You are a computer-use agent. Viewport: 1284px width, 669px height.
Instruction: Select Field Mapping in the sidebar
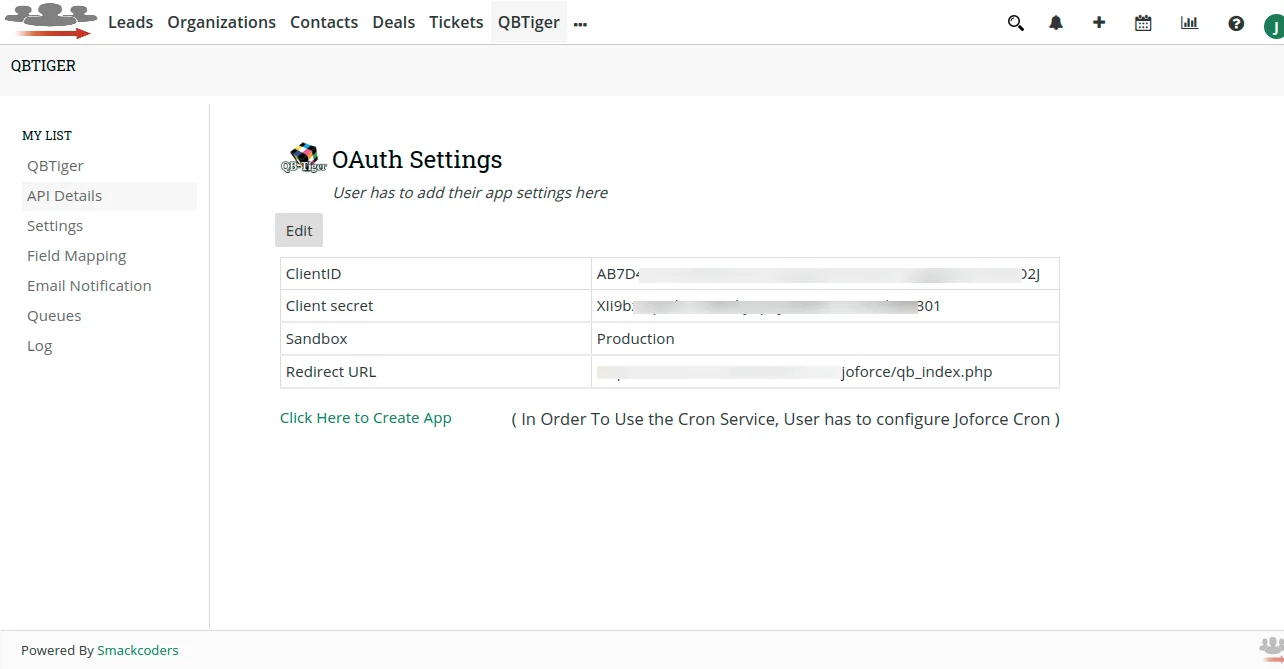pos(76,255)
